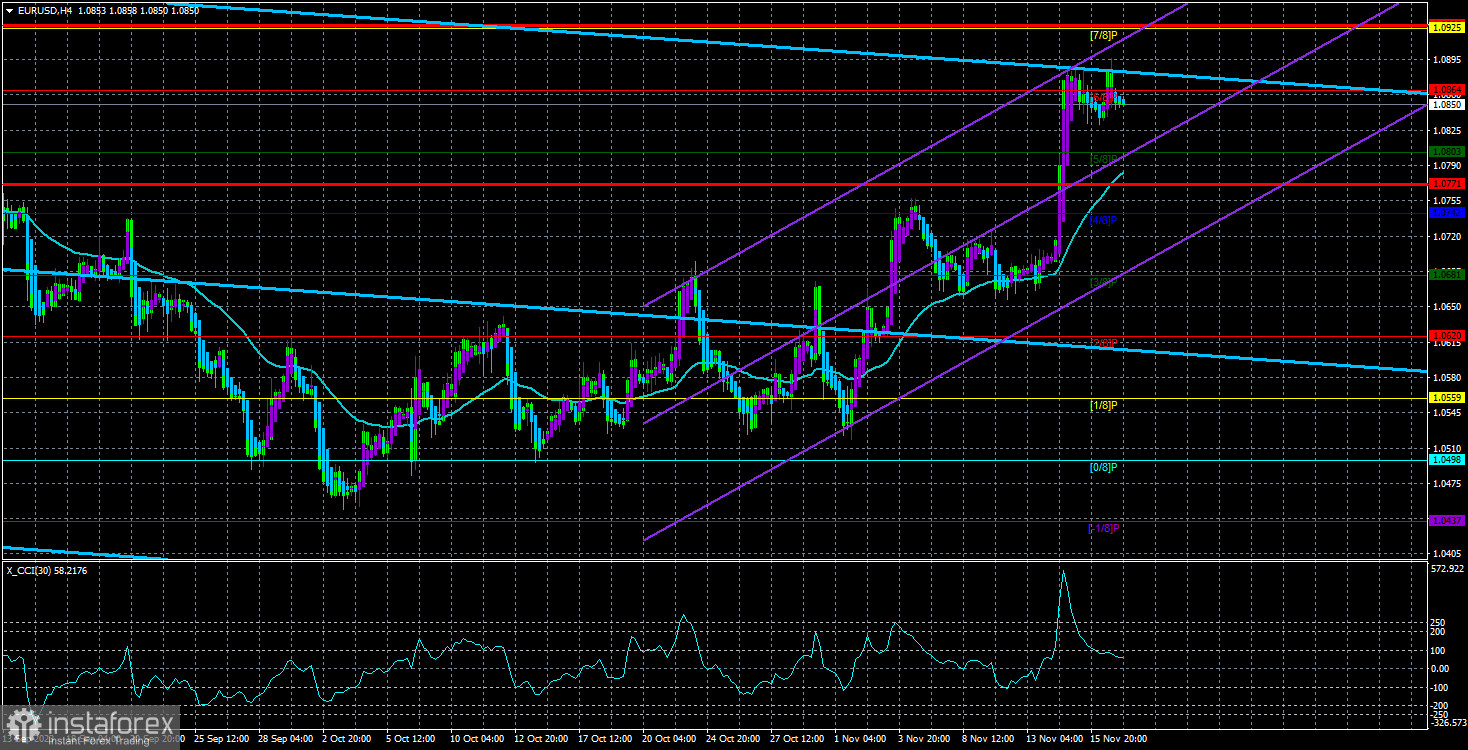Click the 1.0580 value on price scale

pyautogui.click(x=1448, y=377)
